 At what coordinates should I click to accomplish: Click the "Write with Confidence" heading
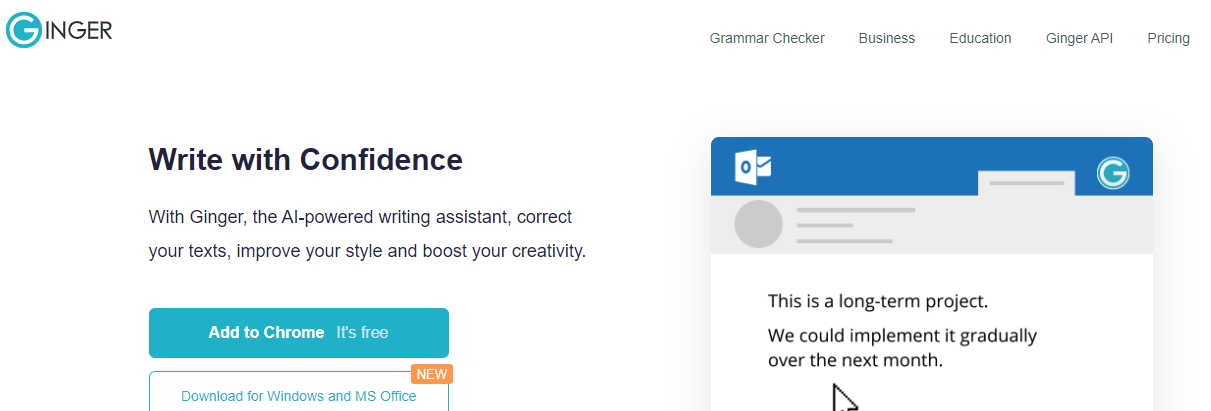pyautogui.click(x=305, y=160)
